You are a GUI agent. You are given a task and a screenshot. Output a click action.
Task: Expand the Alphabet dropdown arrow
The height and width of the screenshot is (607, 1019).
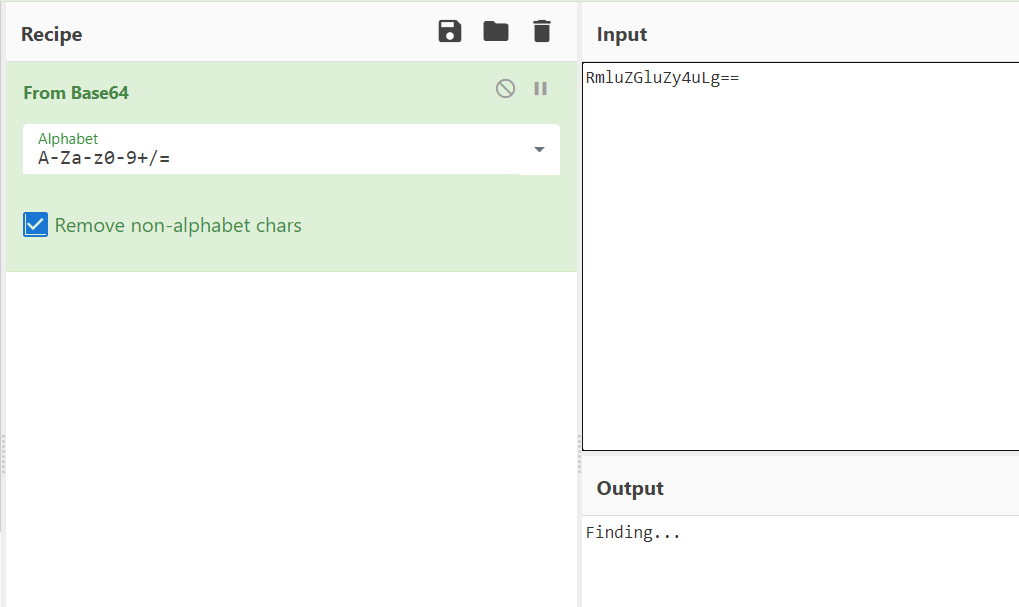(539, 149)
